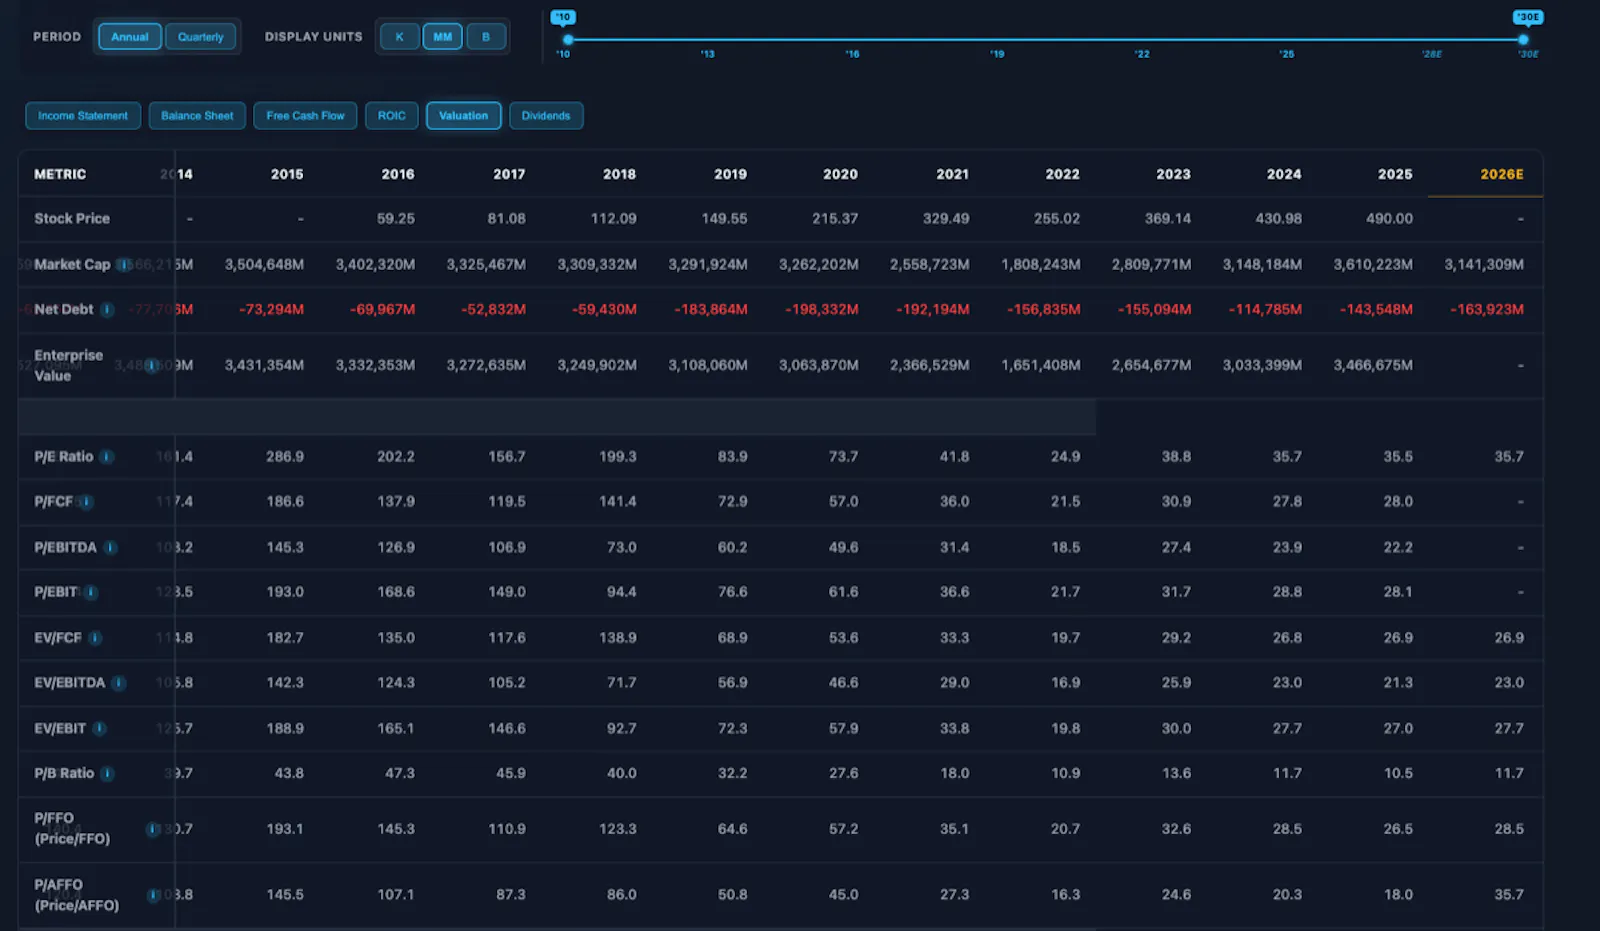1600x931 pixels.
Task: Click the 2015 P/E ratio 286.9
Action: (285, 457)
